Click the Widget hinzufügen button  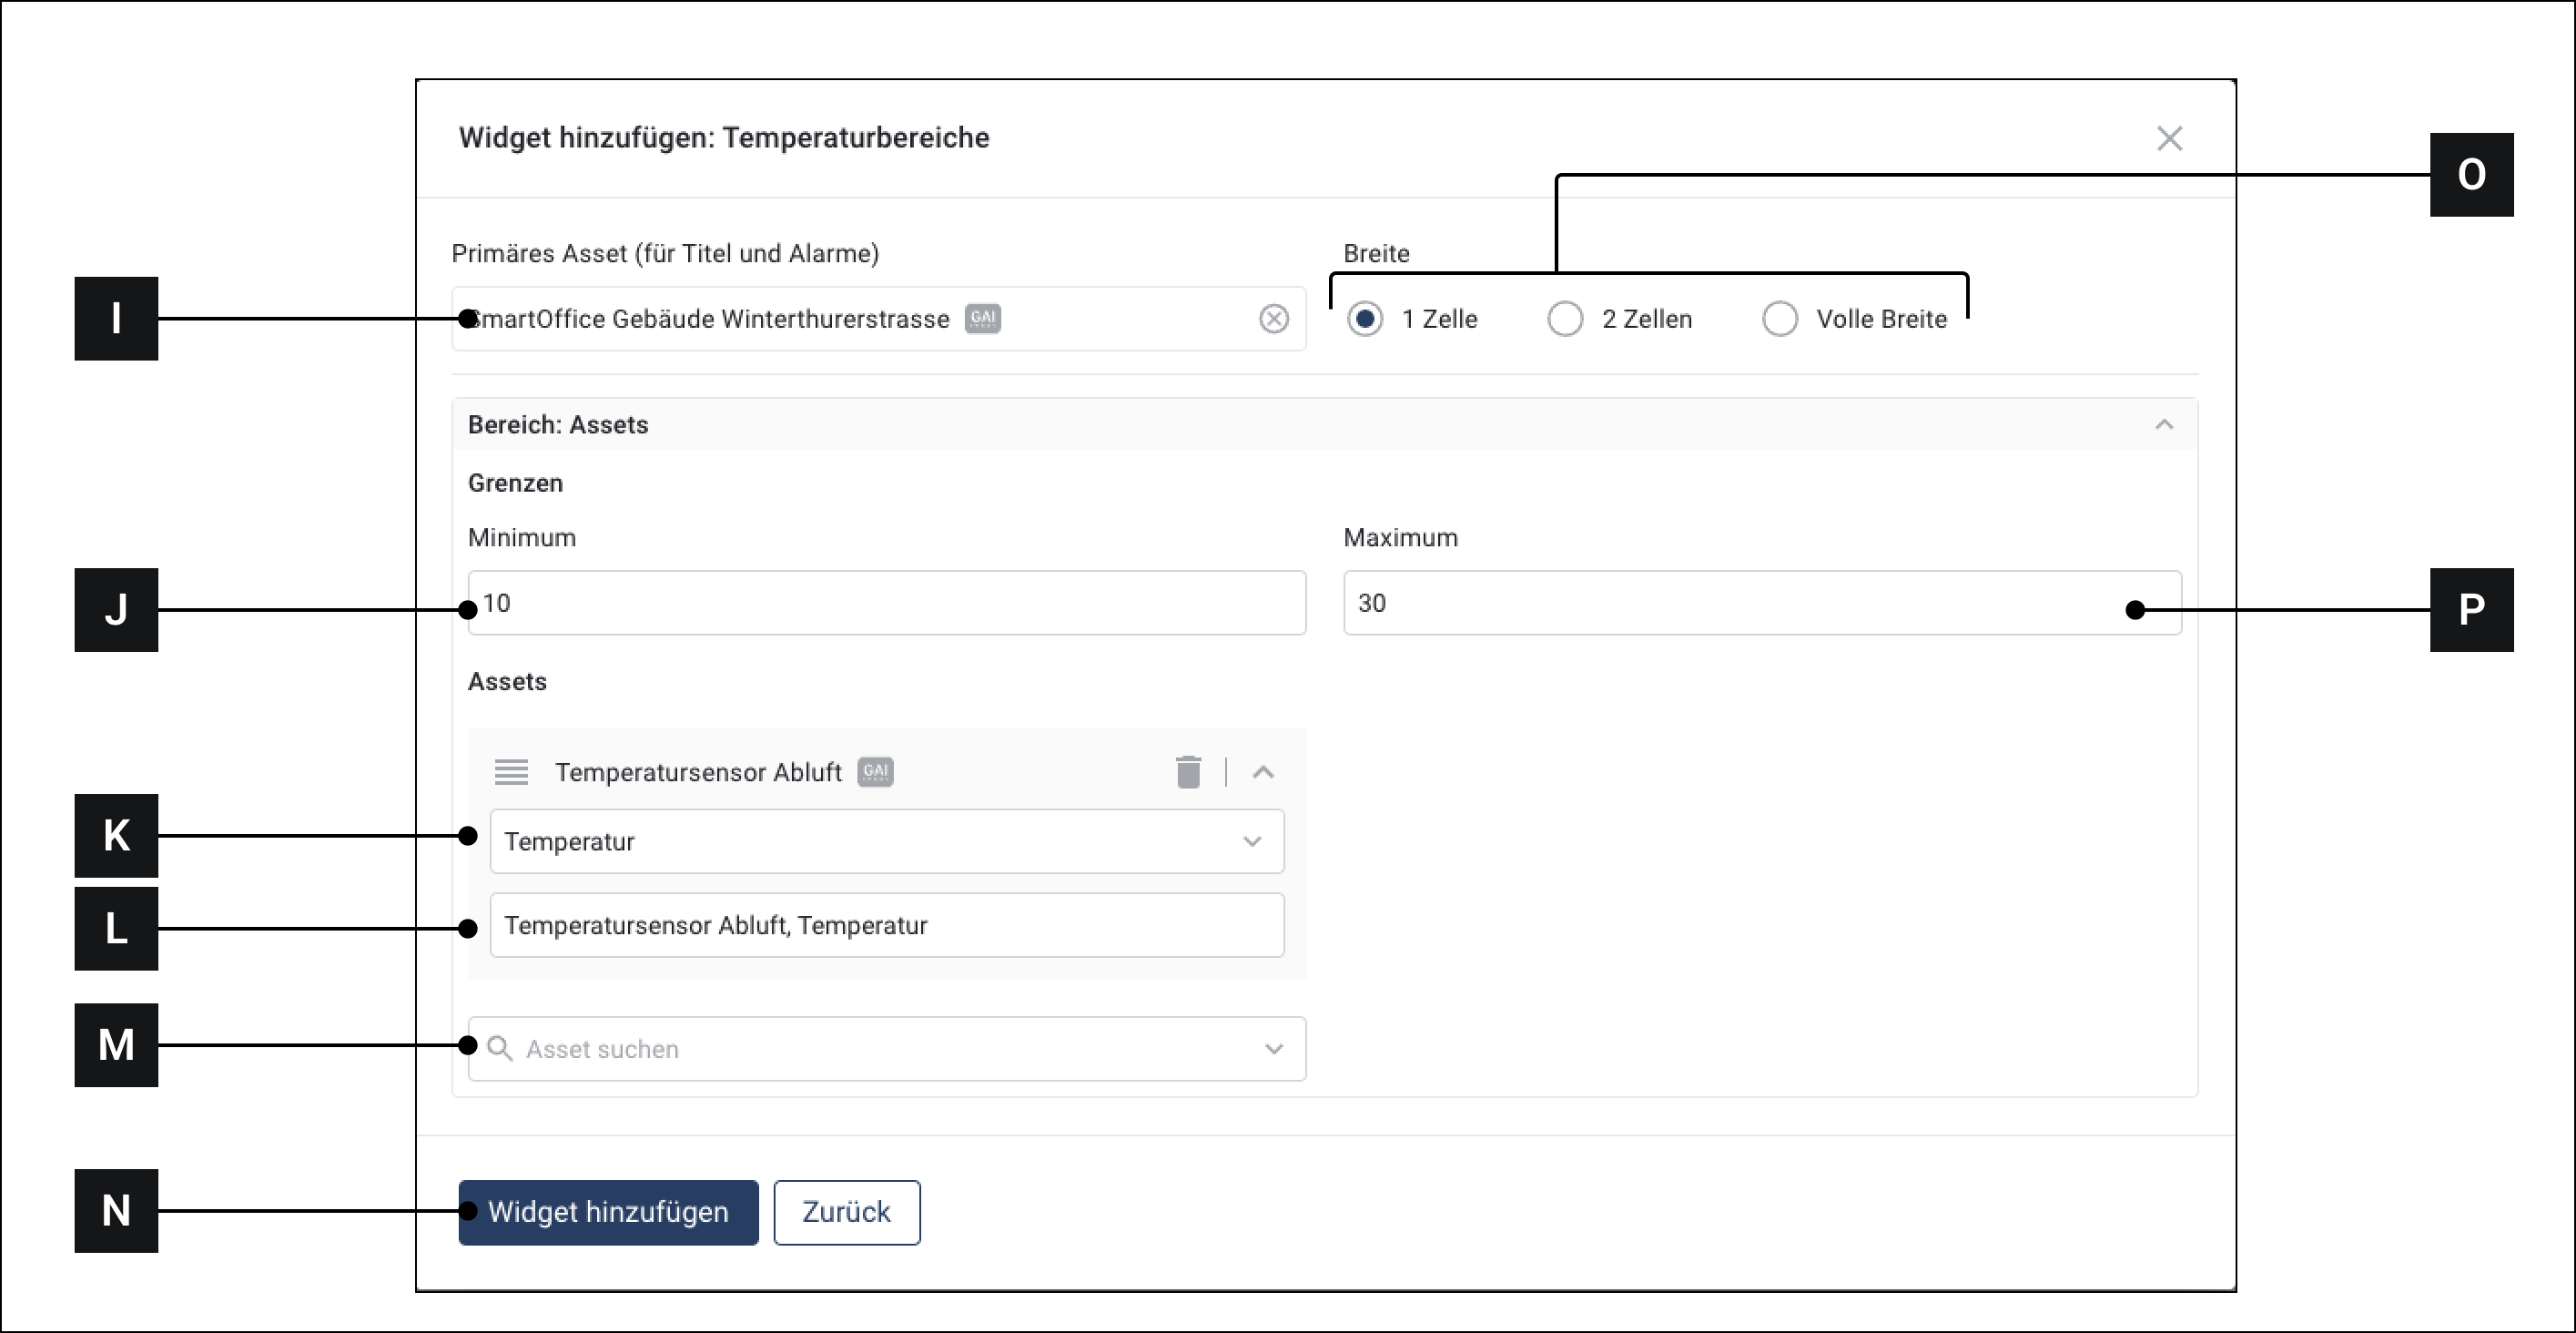coord(608,1212)
